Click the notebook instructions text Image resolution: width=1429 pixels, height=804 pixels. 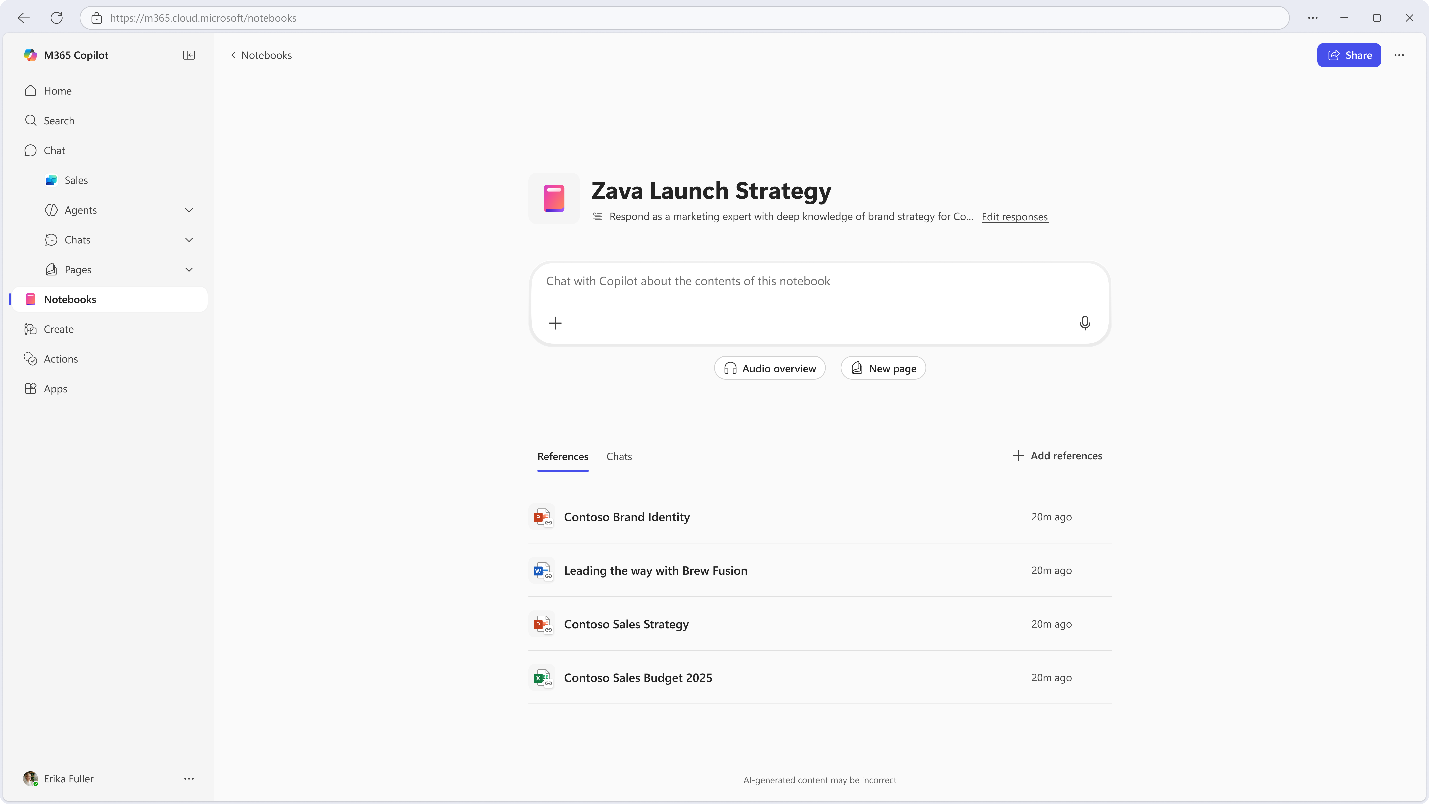click(x=790, y=217)
